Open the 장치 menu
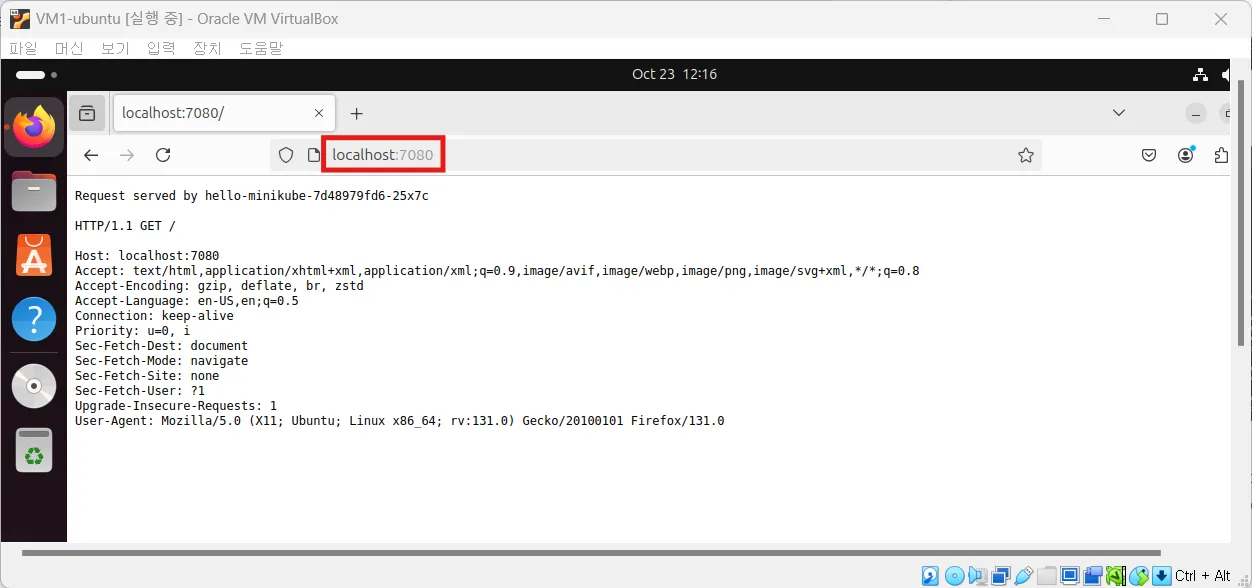 (207, 48)
